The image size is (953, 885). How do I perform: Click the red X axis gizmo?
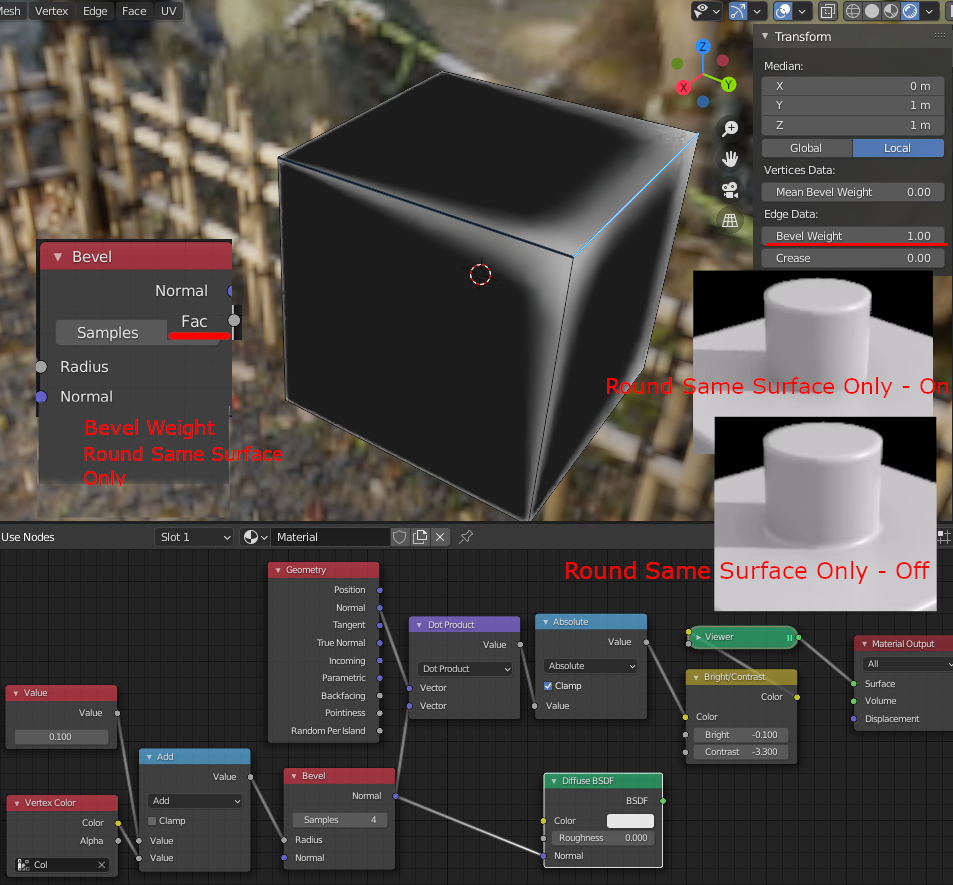click(x=683, y=88)
